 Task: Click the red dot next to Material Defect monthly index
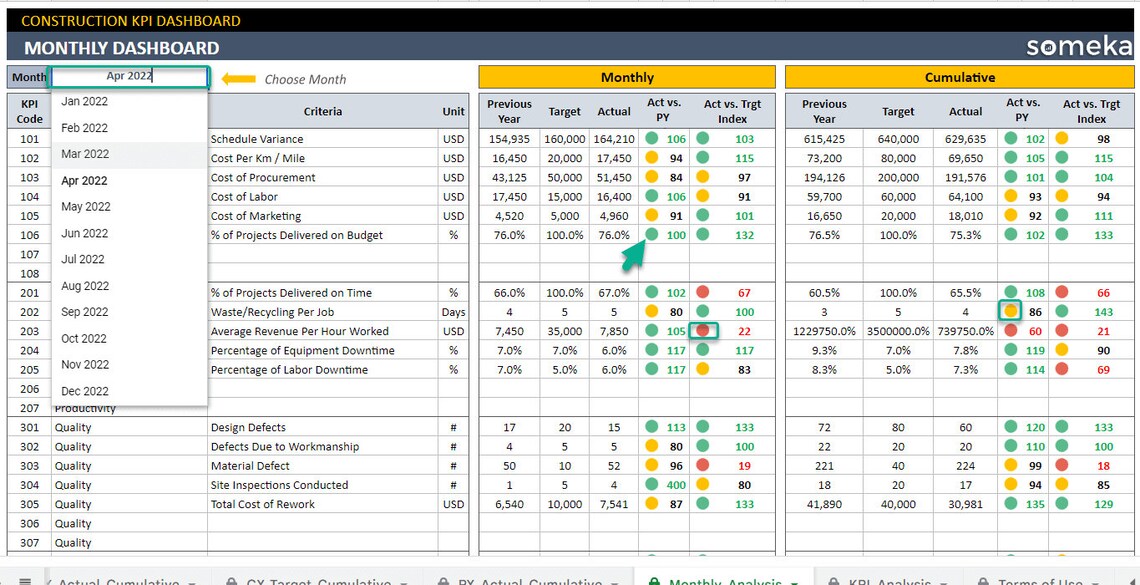point(703,465)
